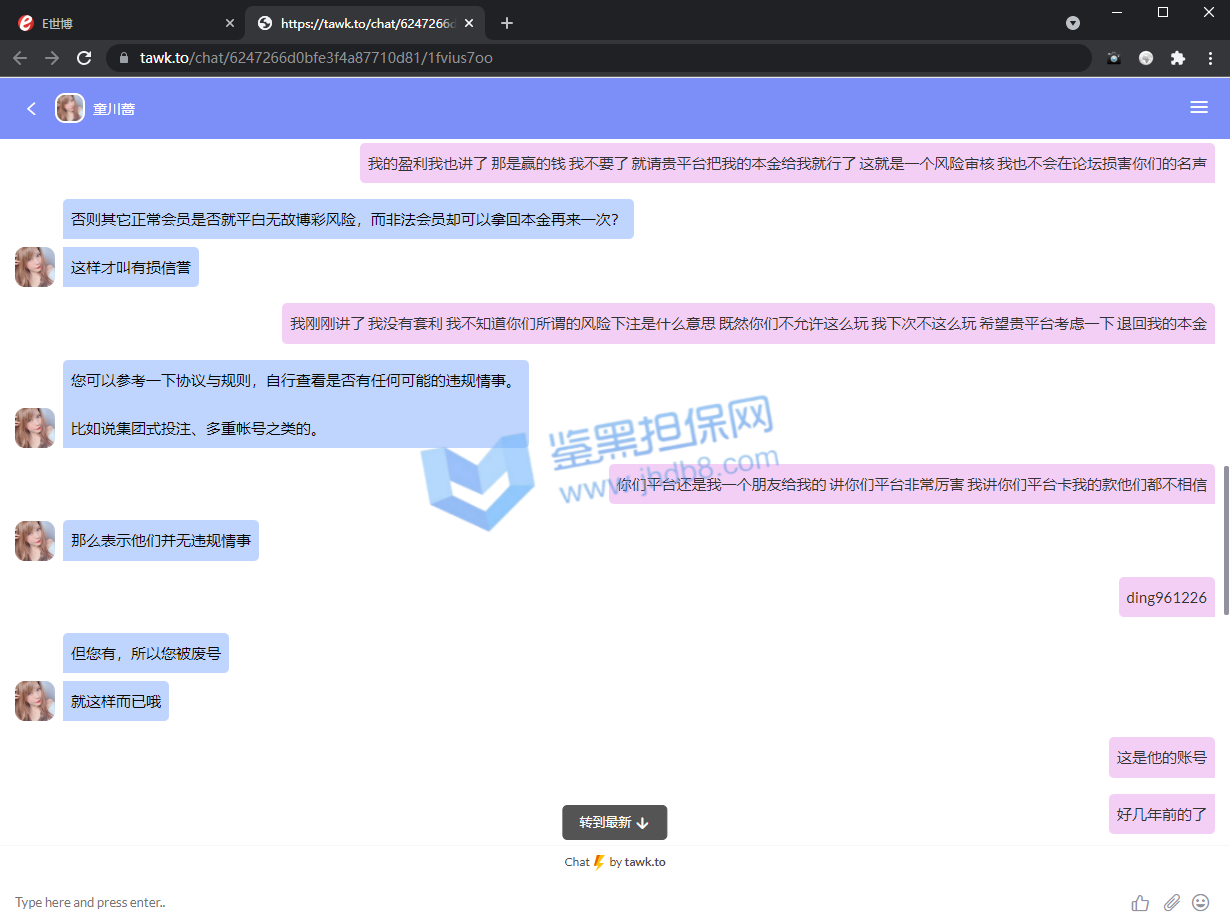Viewport: 1230px width, 921px height.
Task: Open a new browser tab
Action: tap(507, 23)
